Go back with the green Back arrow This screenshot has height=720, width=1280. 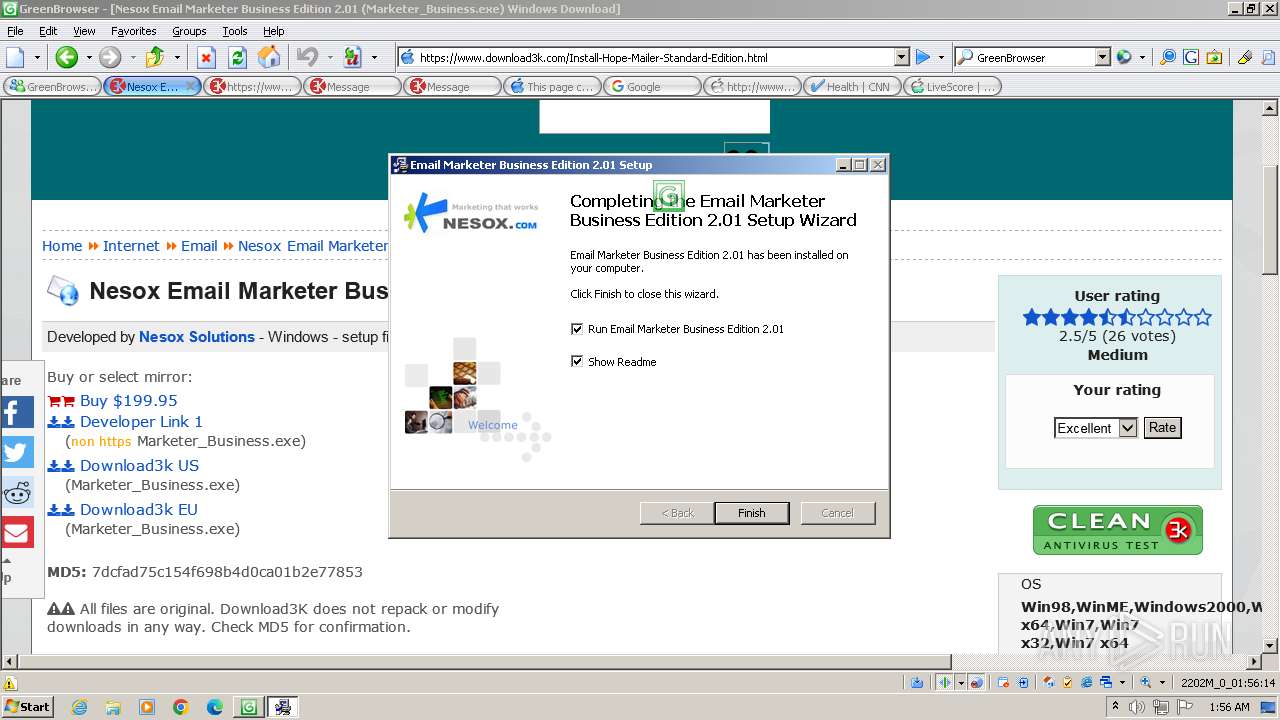pos(66,57)
